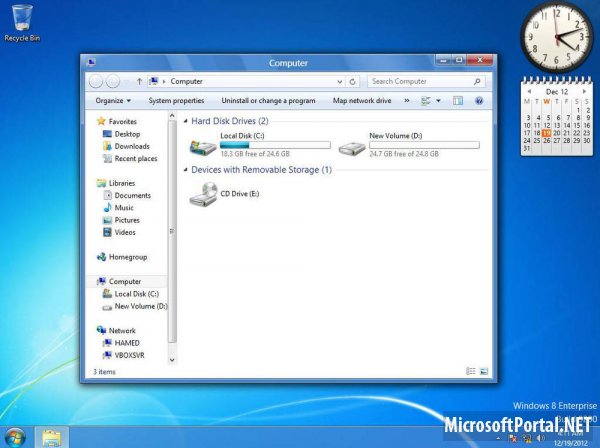Click Computer in the address bar

[x=186, y=81]
